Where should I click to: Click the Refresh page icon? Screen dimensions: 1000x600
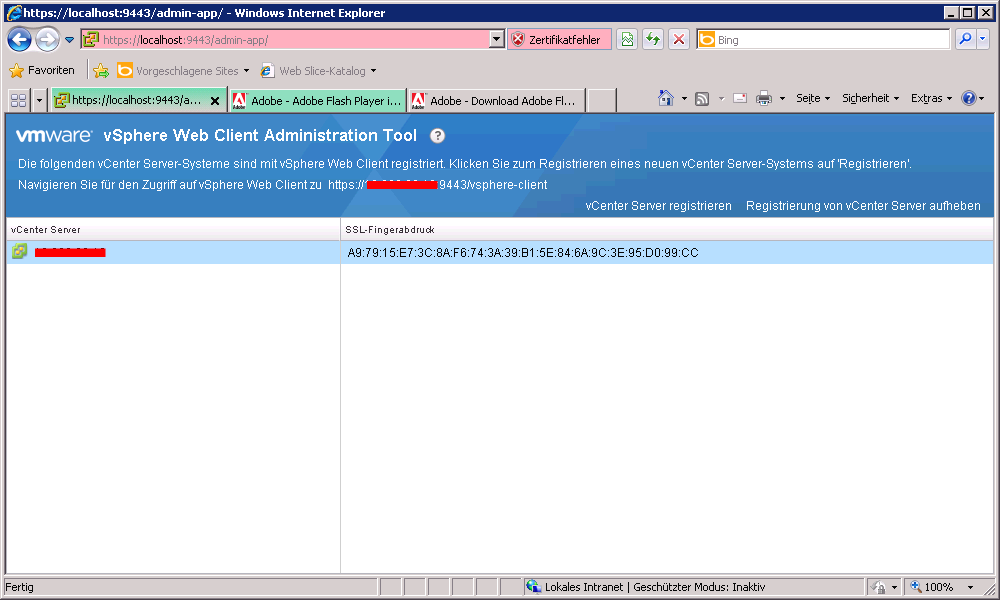point(653,40)
